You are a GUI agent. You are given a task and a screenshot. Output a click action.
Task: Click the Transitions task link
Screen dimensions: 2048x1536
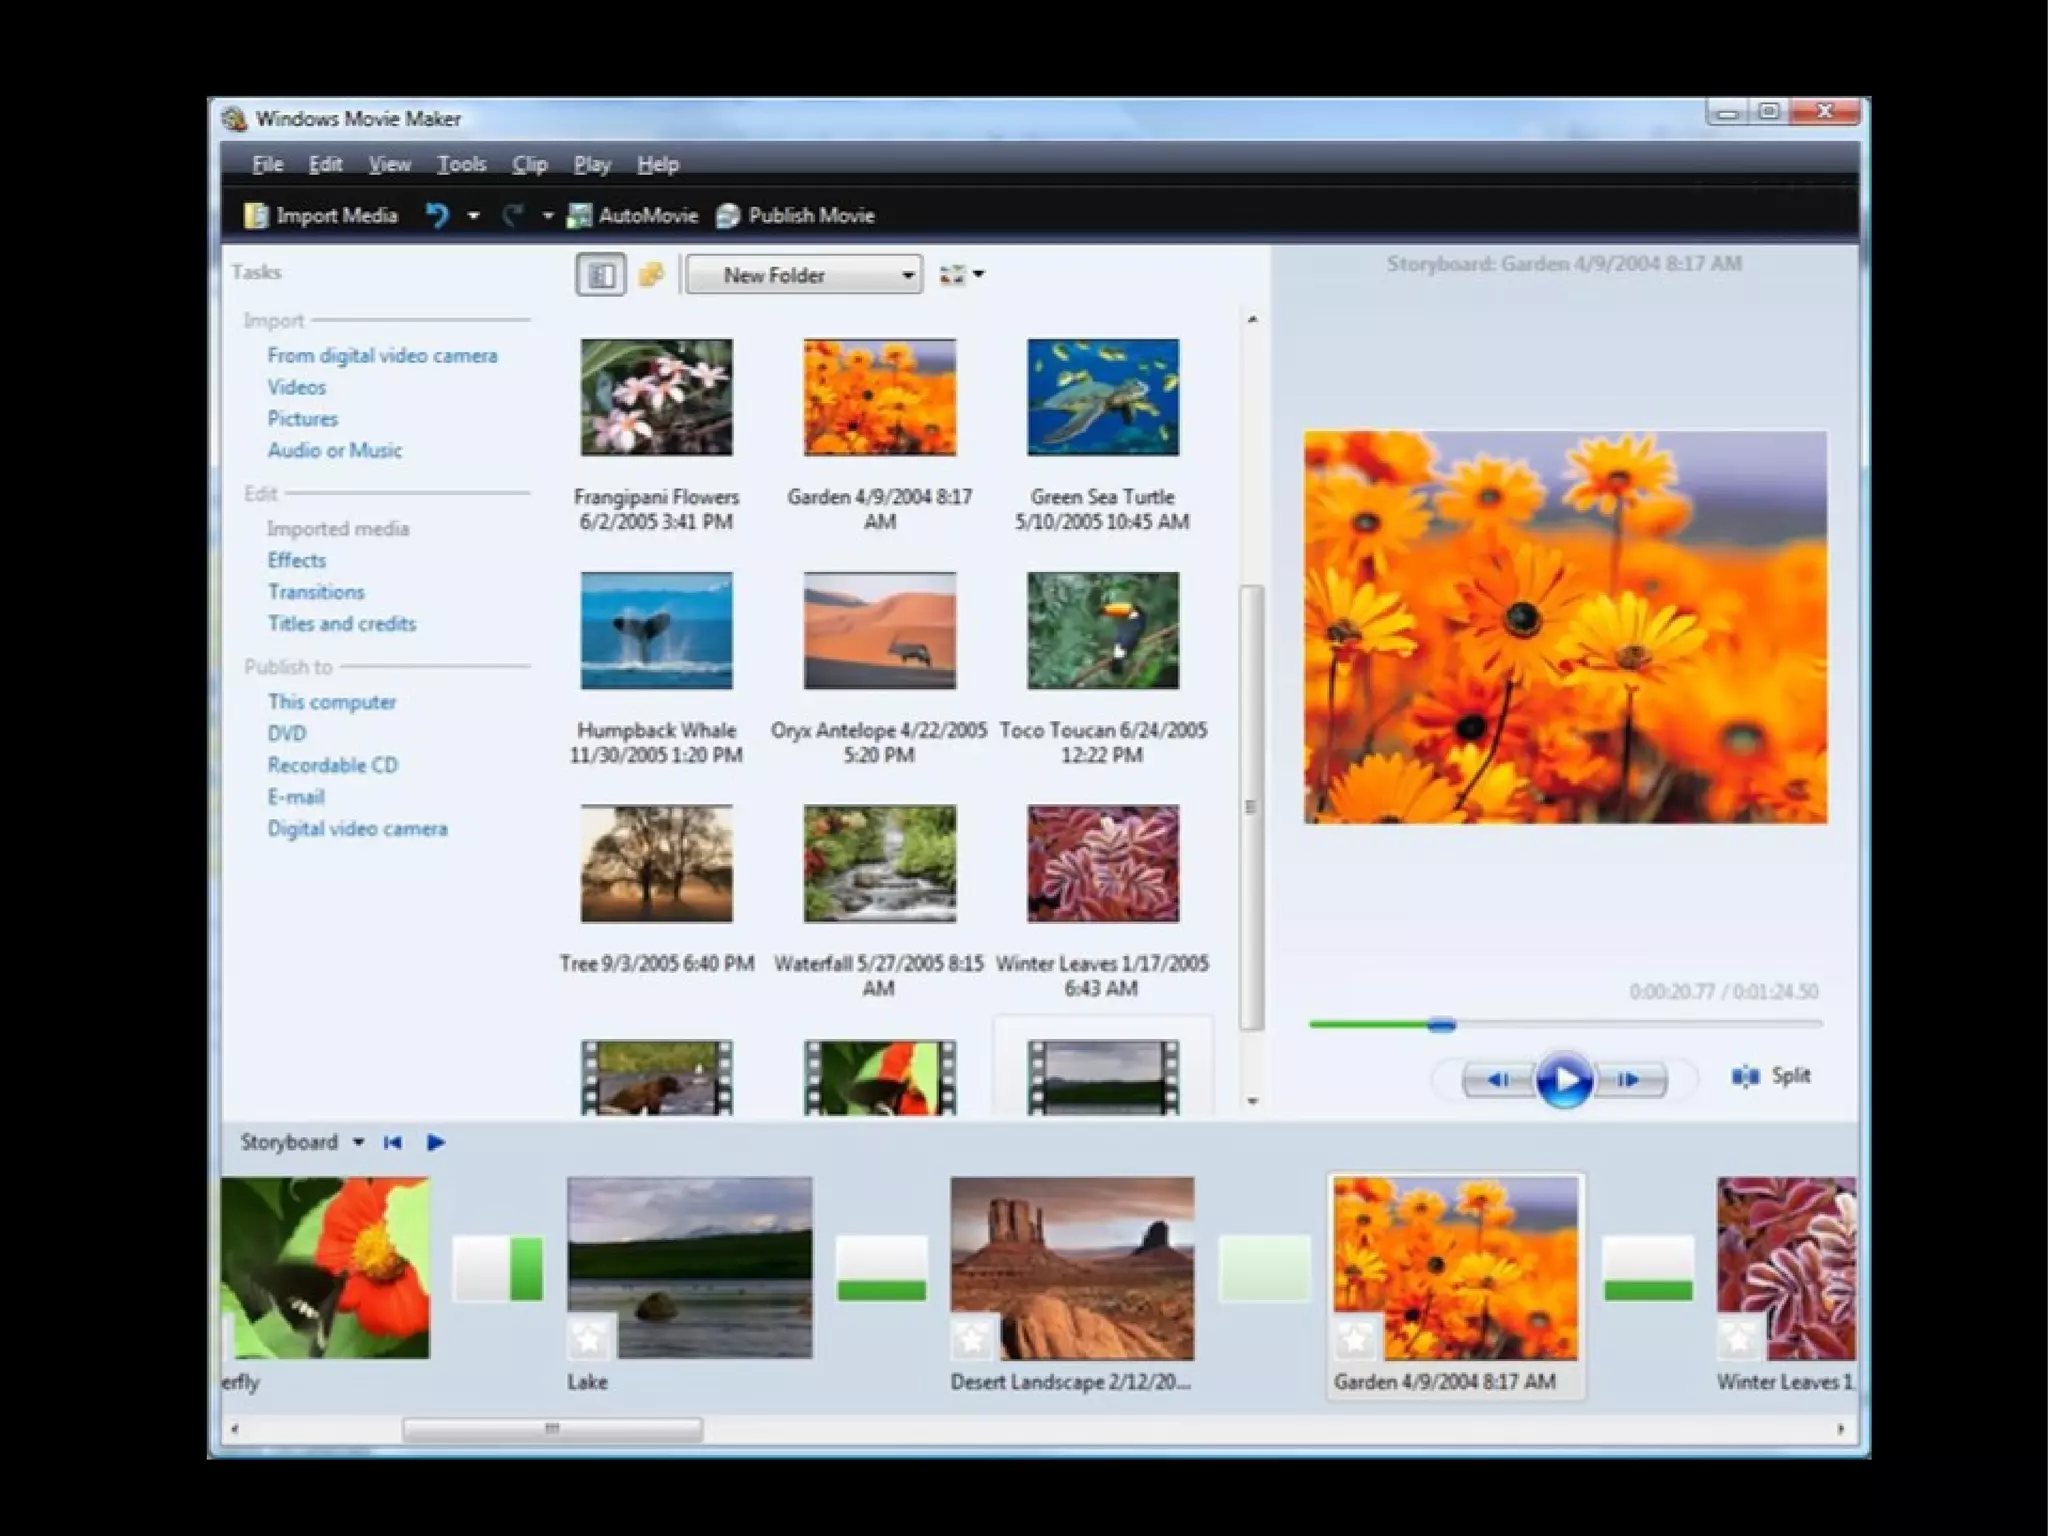[316, 592]
